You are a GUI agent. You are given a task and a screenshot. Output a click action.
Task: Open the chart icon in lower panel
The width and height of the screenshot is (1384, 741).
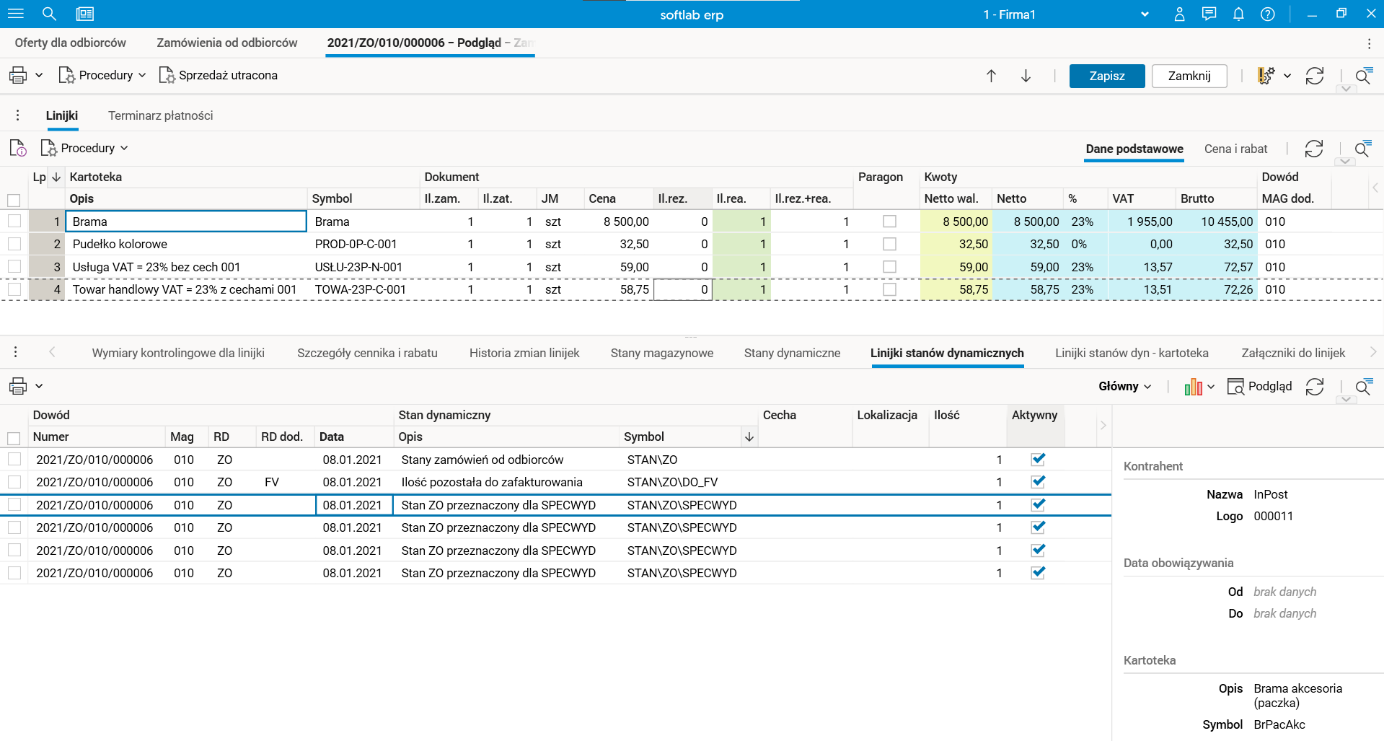coord(1192,387)
